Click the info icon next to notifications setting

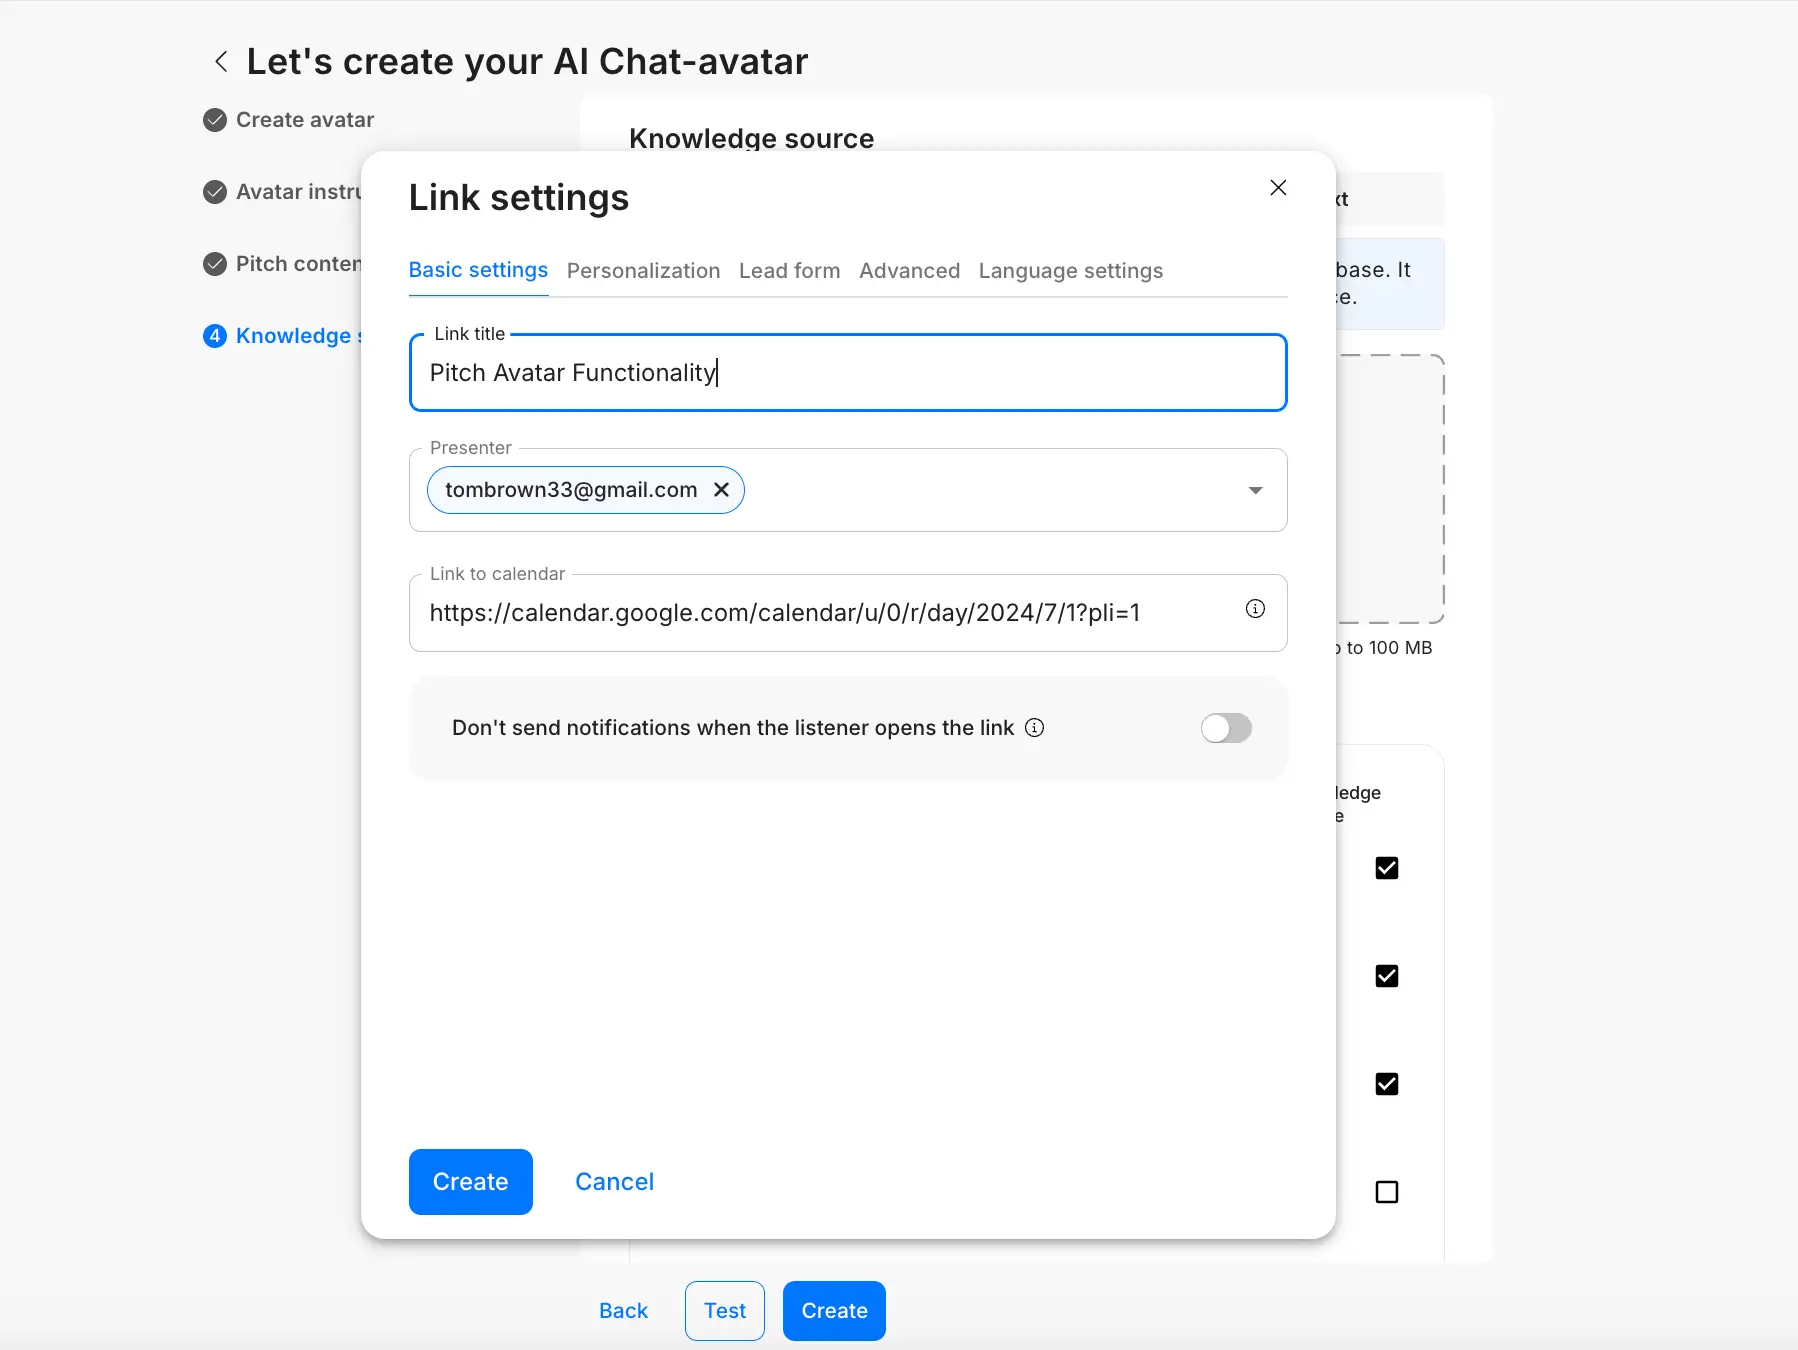click(1034, 728)
